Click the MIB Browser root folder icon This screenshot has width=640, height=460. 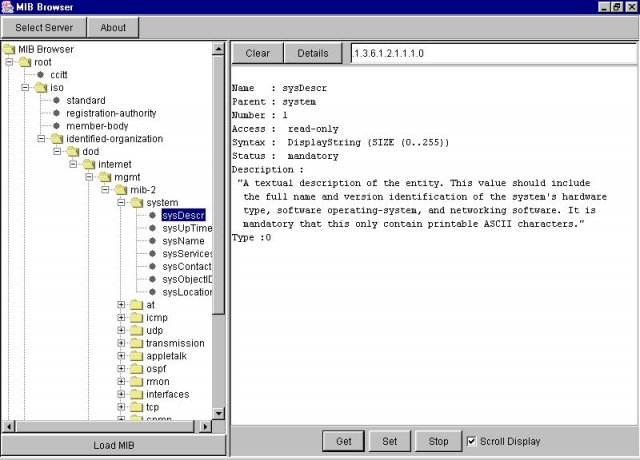[x=9, y=49]
